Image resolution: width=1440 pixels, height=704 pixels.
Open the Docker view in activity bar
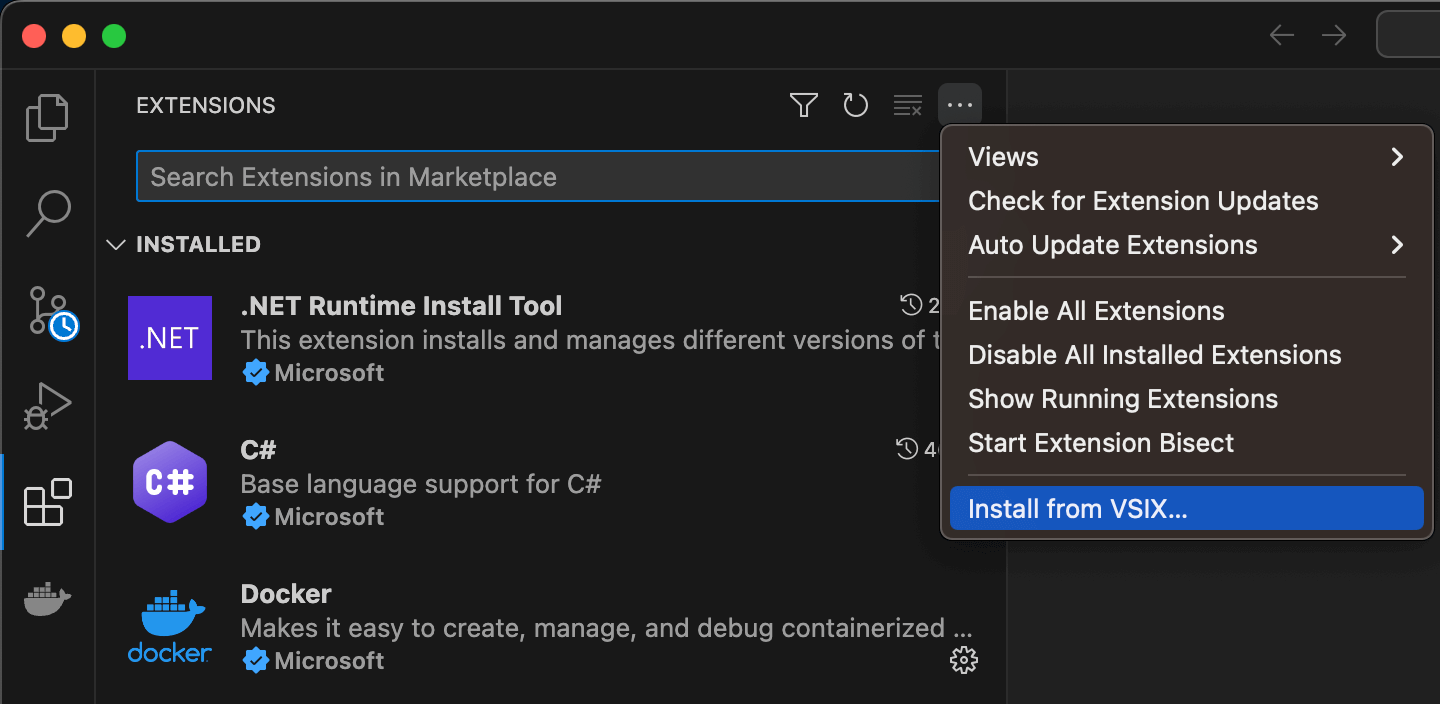point(47,600)
